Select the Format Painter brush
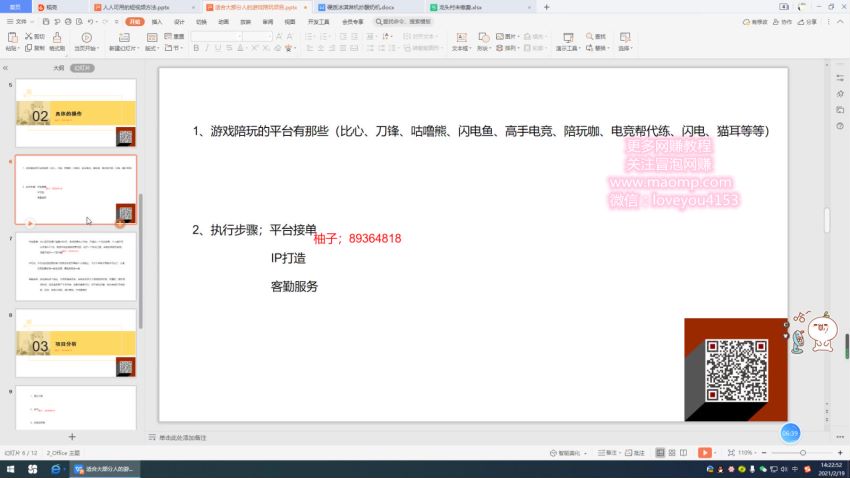The width and height of the screenshot is (850, 478). click(x=57, y=37)
